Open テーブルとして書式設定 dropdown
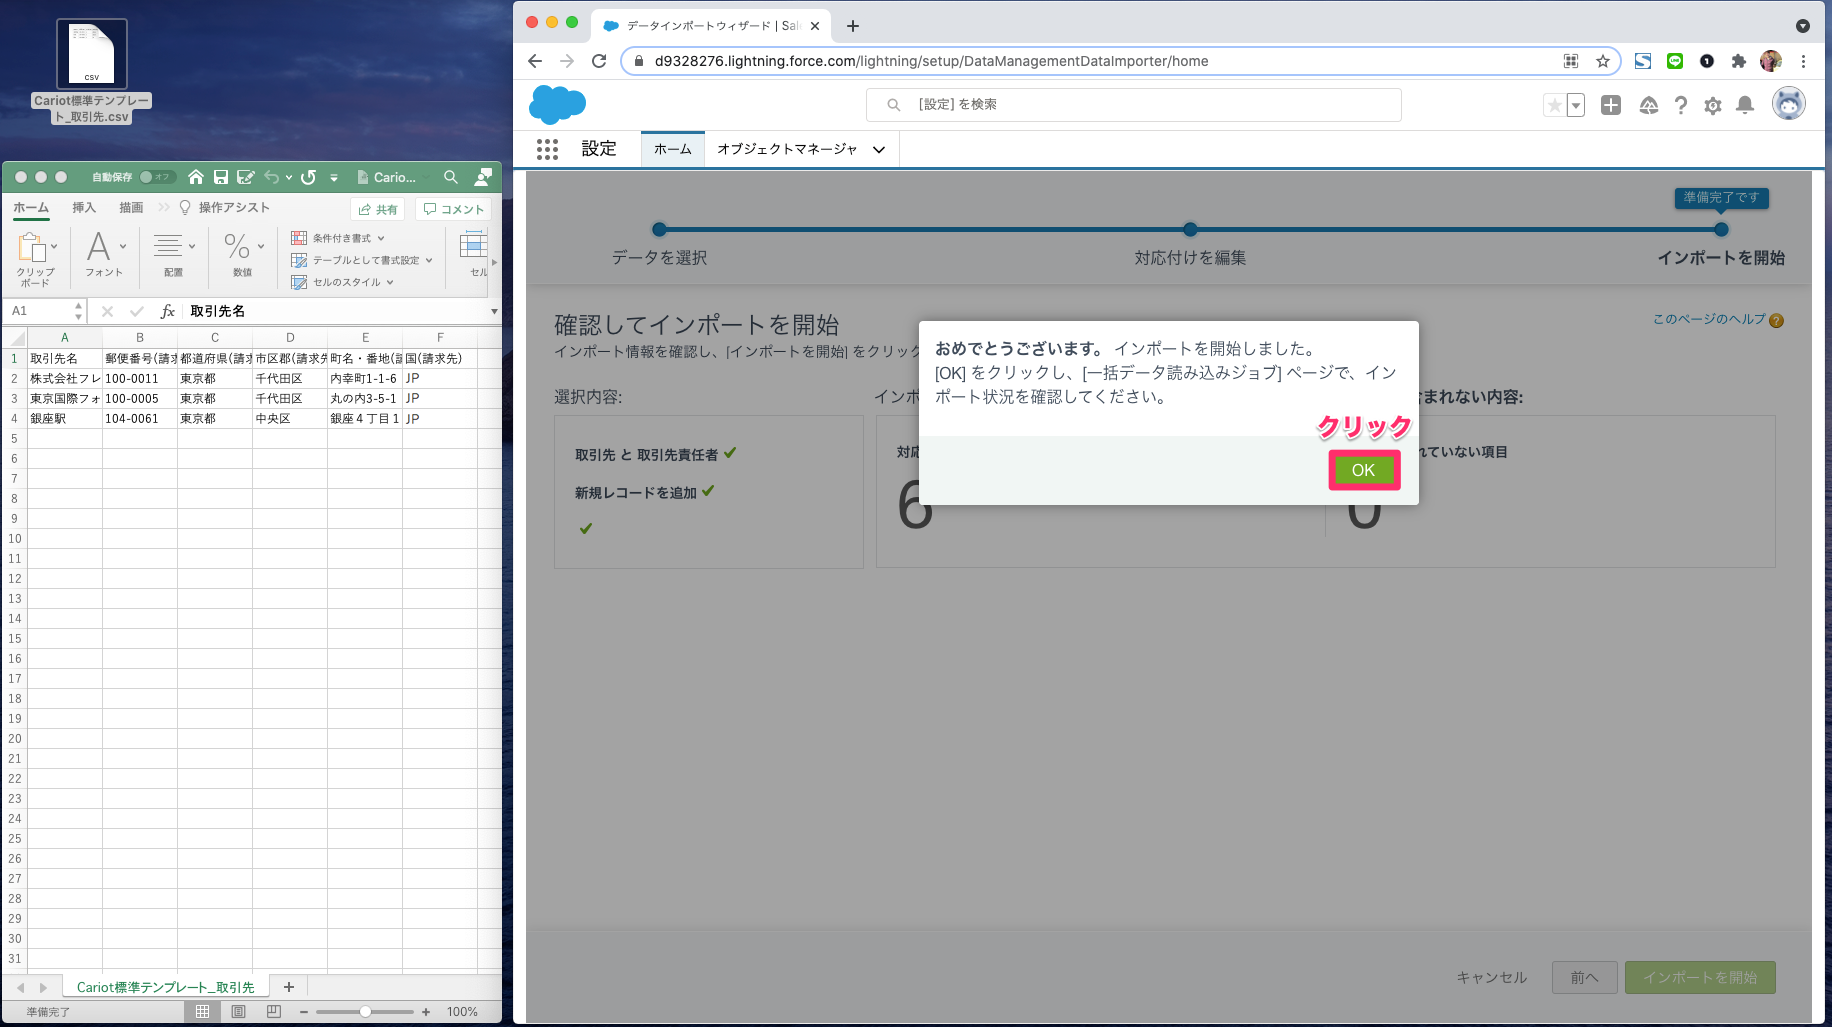Viewport: 1832px width, 1027px height. (x=362, y=260)
